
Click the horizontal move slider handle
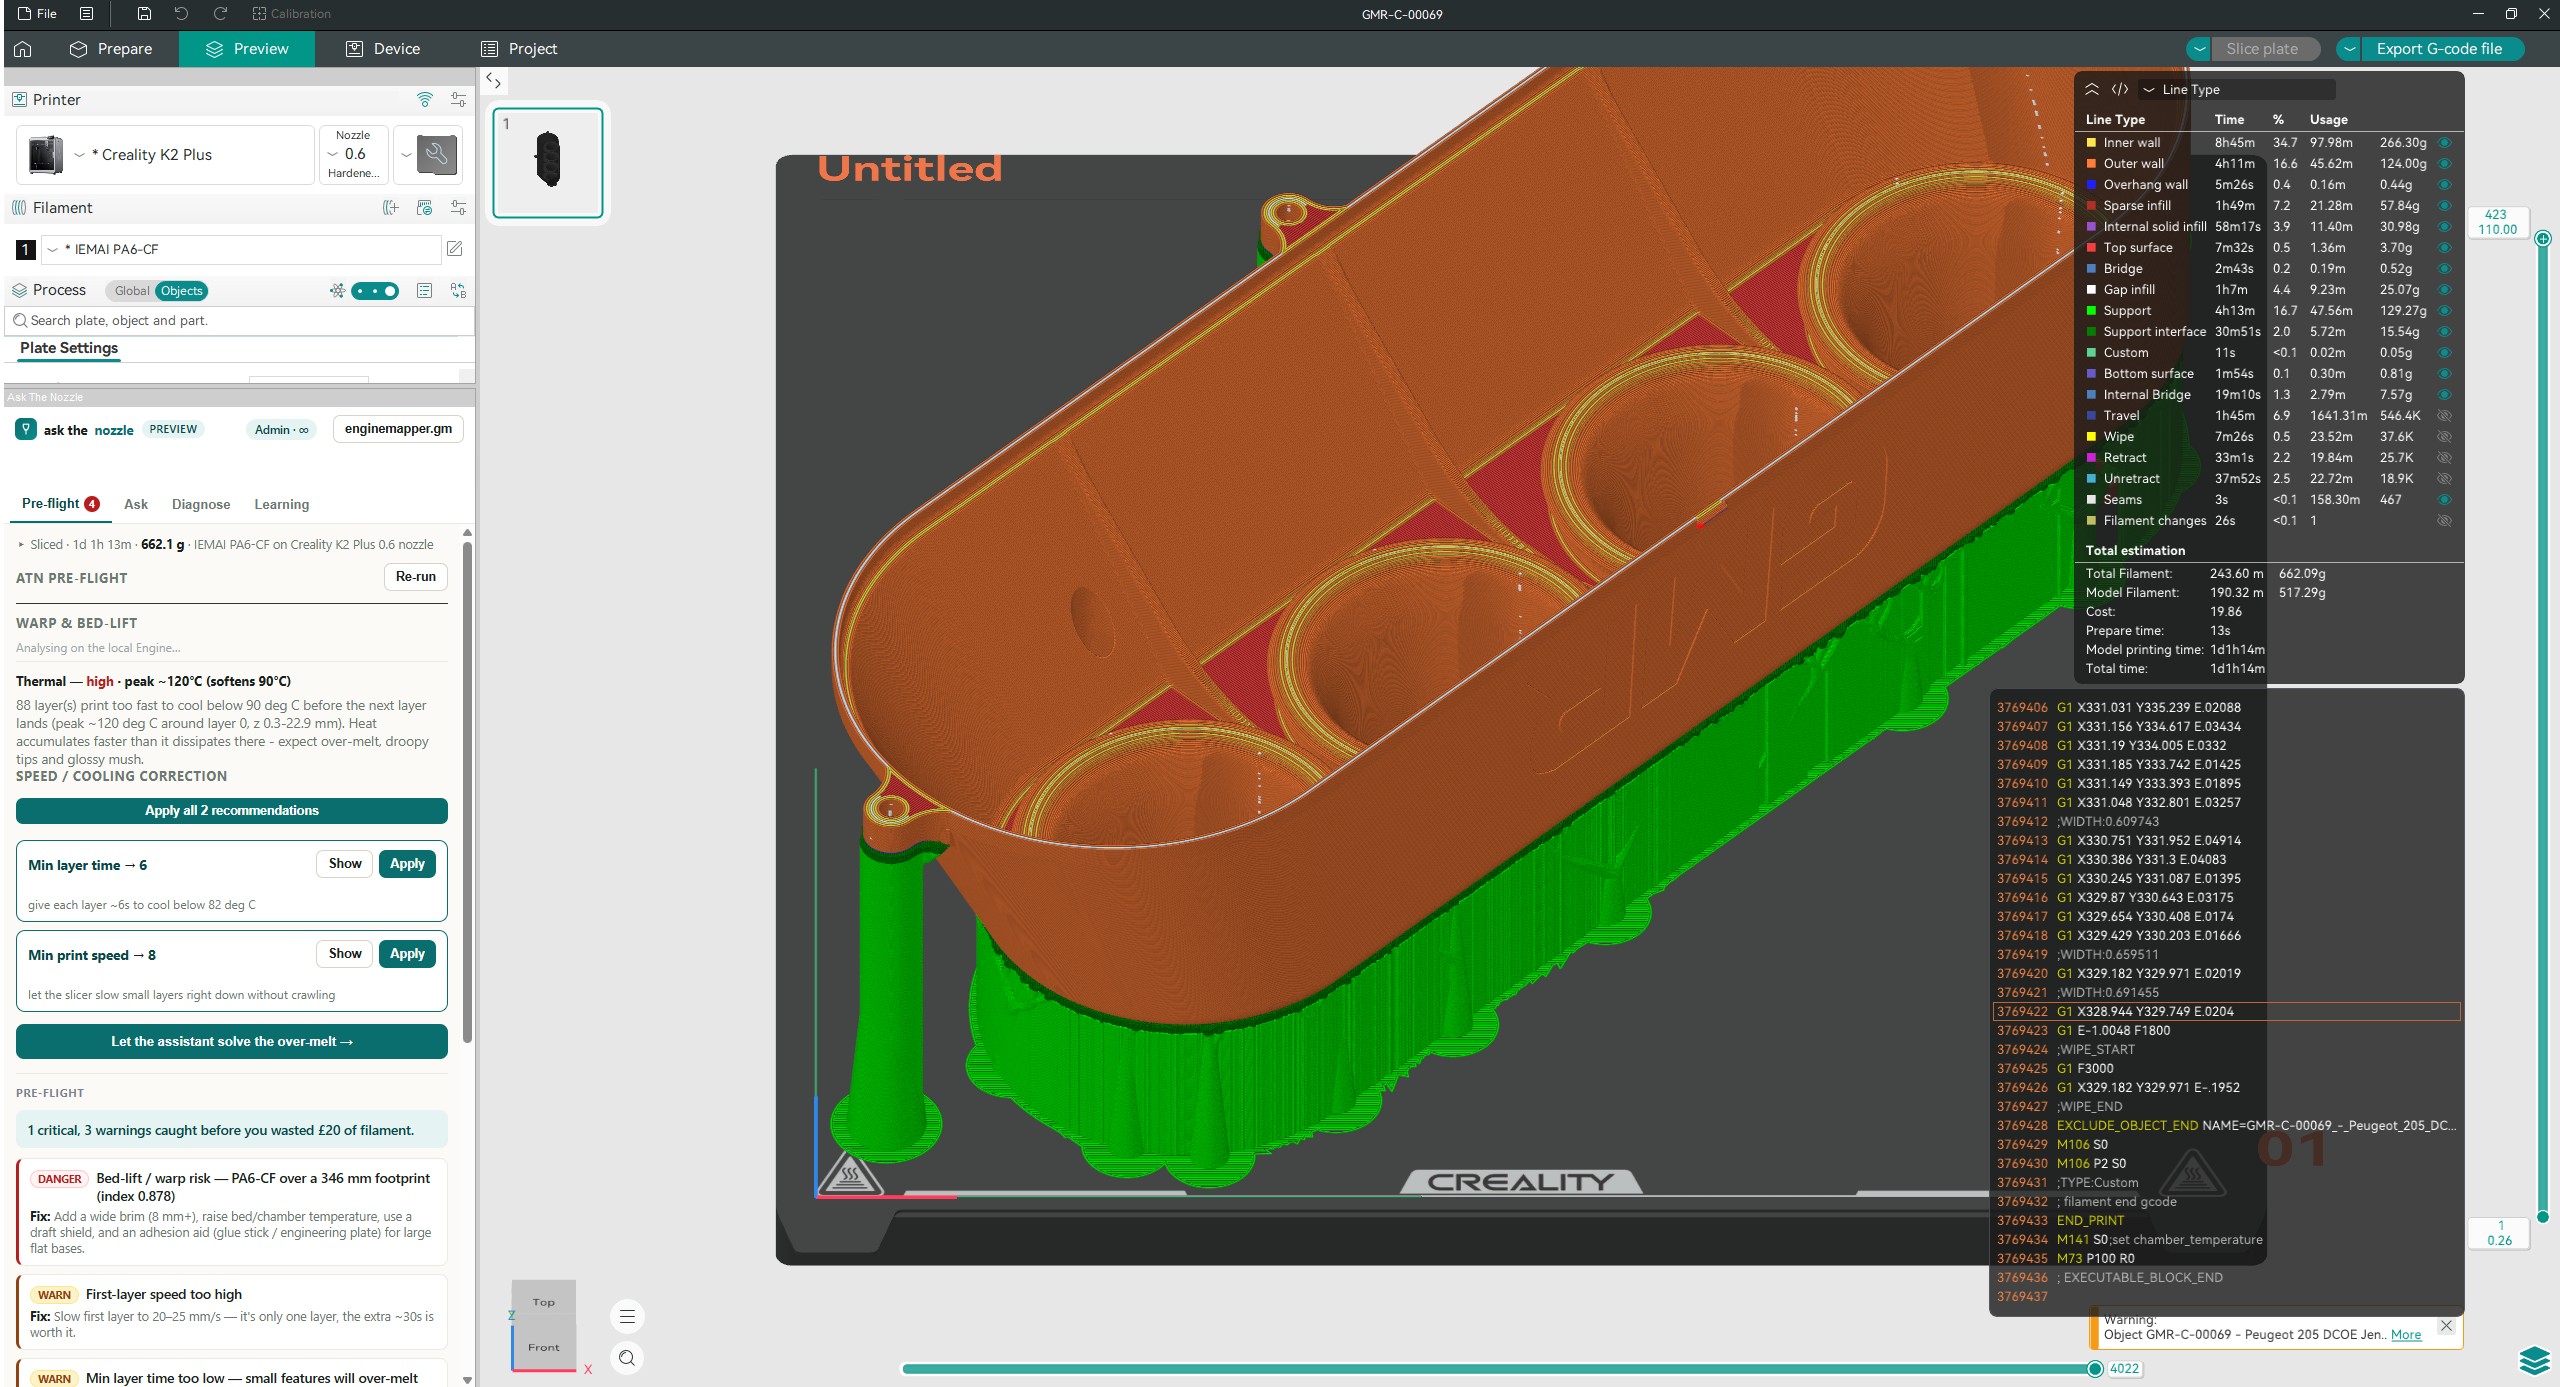[2095, 1369]
